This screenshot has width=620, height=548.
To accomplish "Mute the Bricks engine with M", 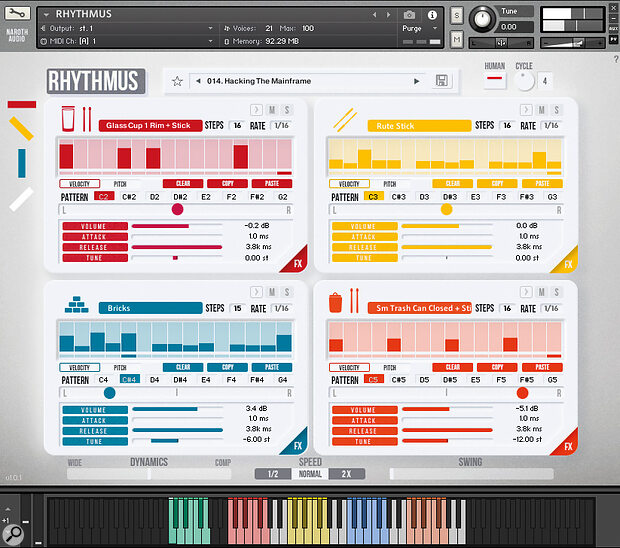I will (272, 292).
